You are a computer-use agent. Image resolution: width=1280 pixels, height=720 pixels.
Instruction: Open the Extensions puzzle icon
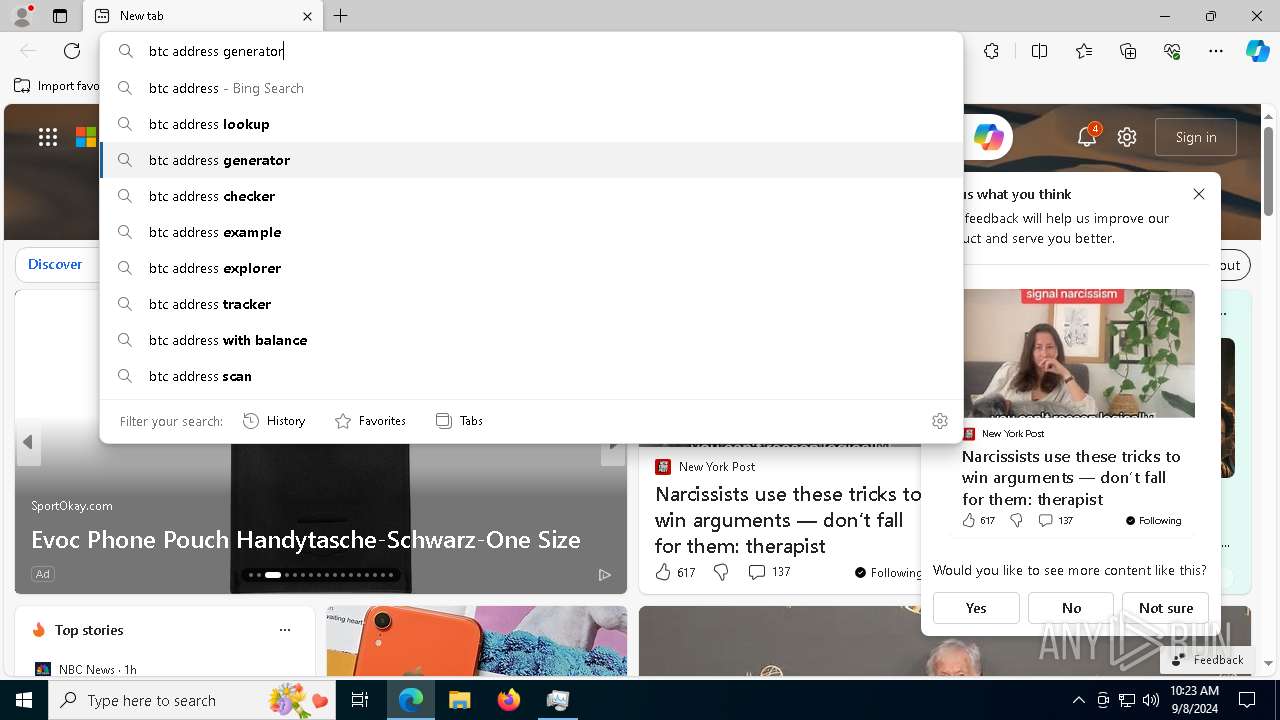click(991, 51)
